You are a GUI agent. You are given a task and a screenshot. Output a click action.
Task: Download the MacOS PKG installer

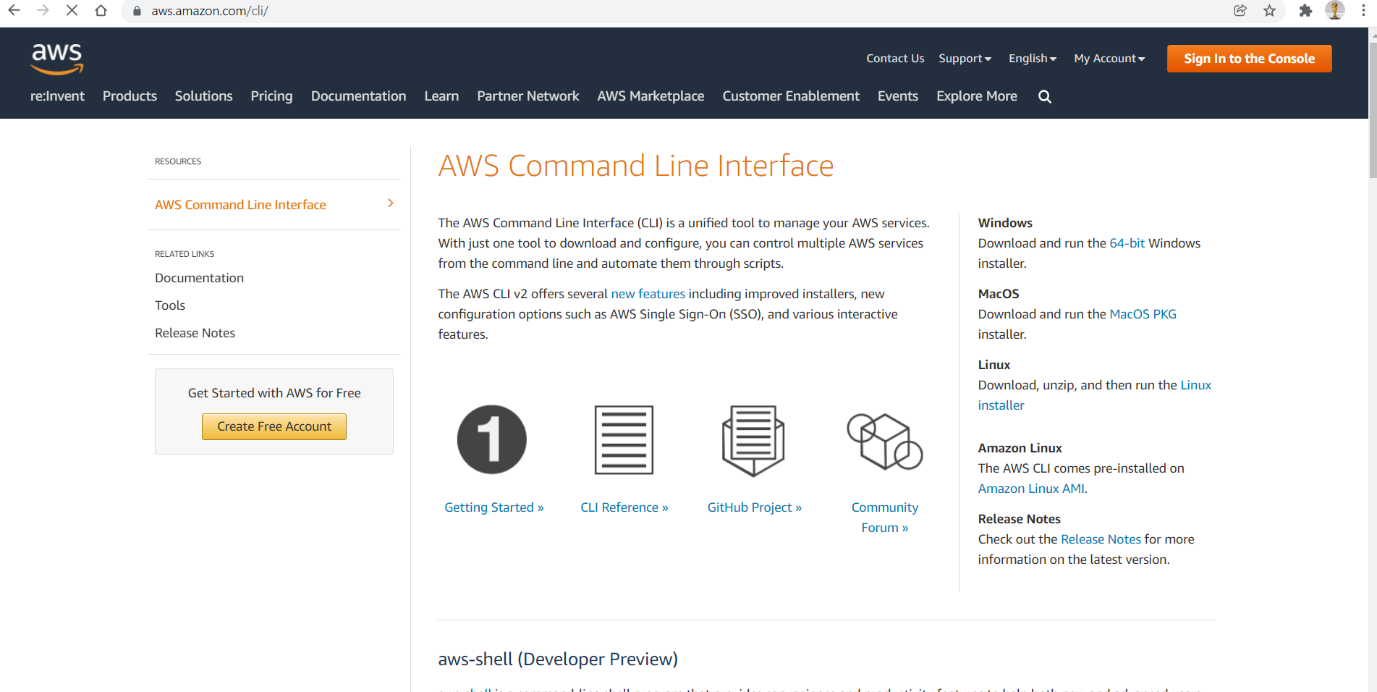1143,314
